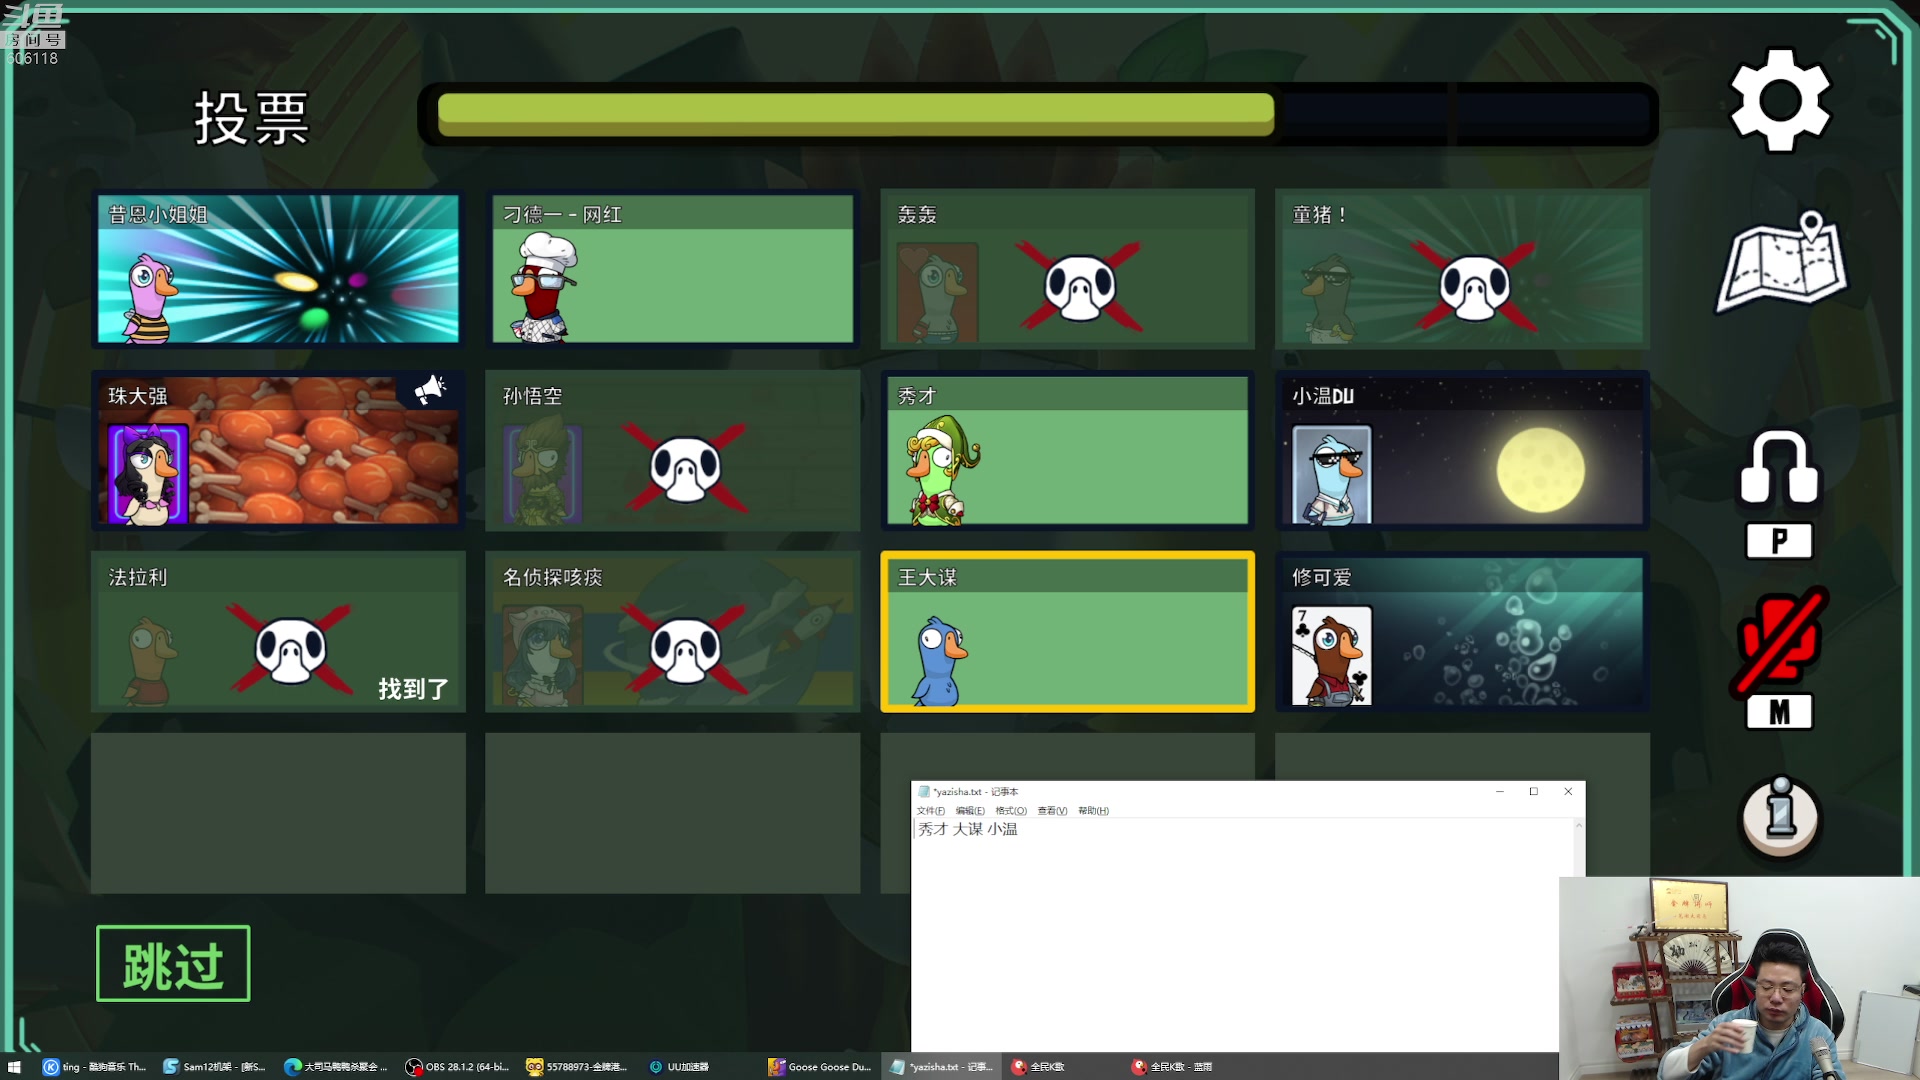Open 帮助(H) menu in Notepad
Screen dimensions: 1920x1080
tap(1093, 811)
